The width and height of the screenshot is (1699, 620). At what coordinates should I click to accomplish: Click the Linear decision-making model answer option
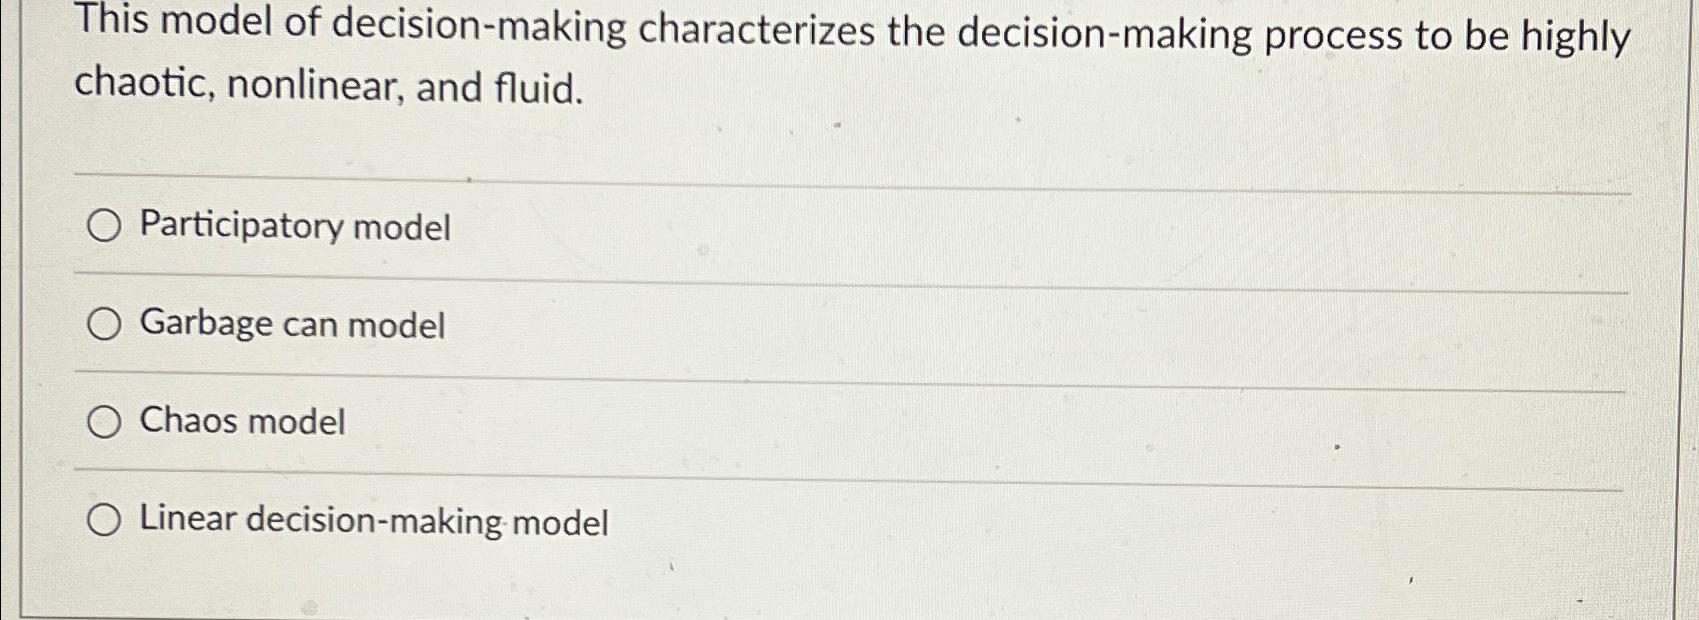tap(375, 519)
